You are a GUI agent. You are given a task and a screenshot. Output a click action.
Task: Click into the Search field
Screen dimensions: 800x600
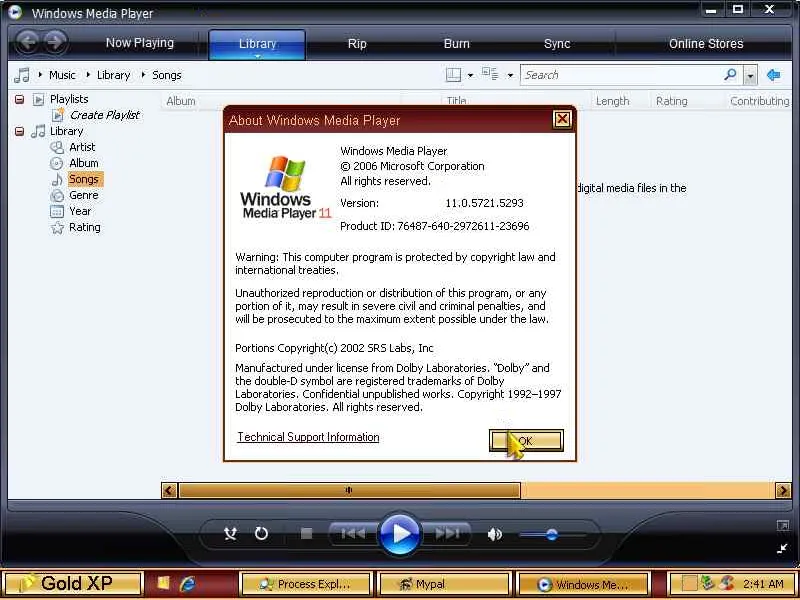(621, 75)
